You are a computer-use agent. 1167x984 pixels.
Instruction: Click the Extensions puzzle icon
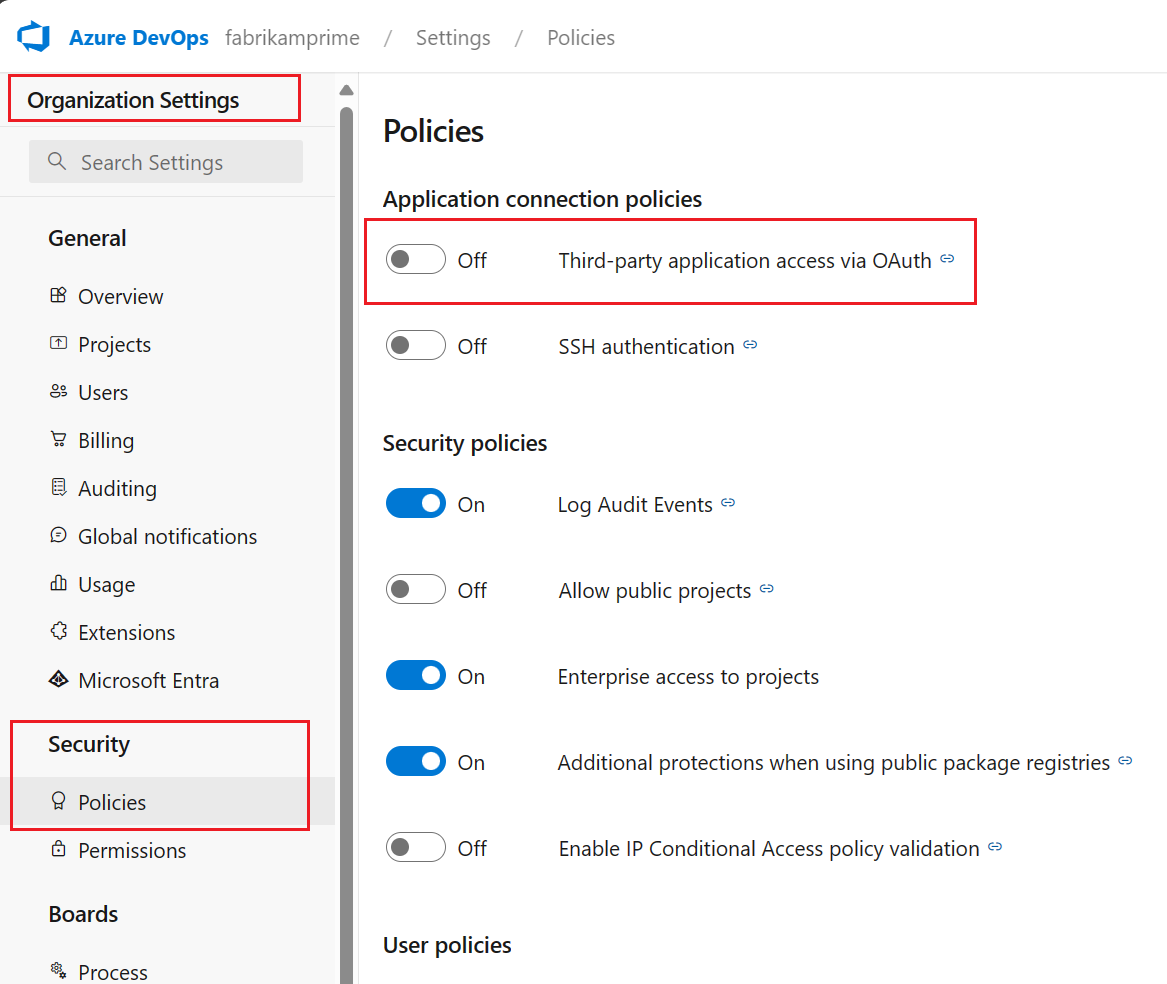tap(58, 631)
